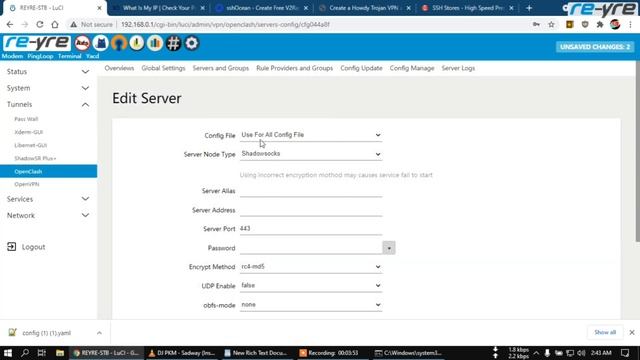
Task: Open the blue cat icon in header
Action: coord(100,43)
